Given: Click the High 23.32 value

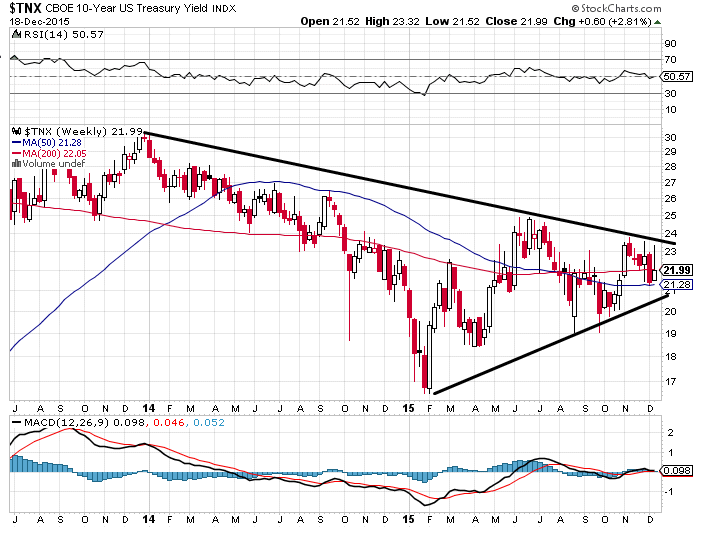Looking at the screenshot, I should (392, 21).
